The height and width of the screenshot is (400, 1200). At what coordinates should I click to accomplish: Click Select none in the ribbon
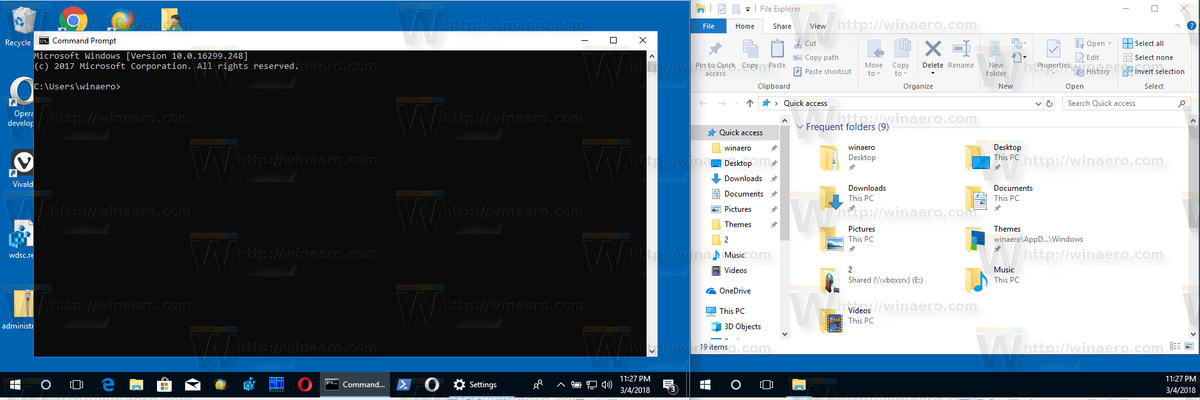point(1146,57)
